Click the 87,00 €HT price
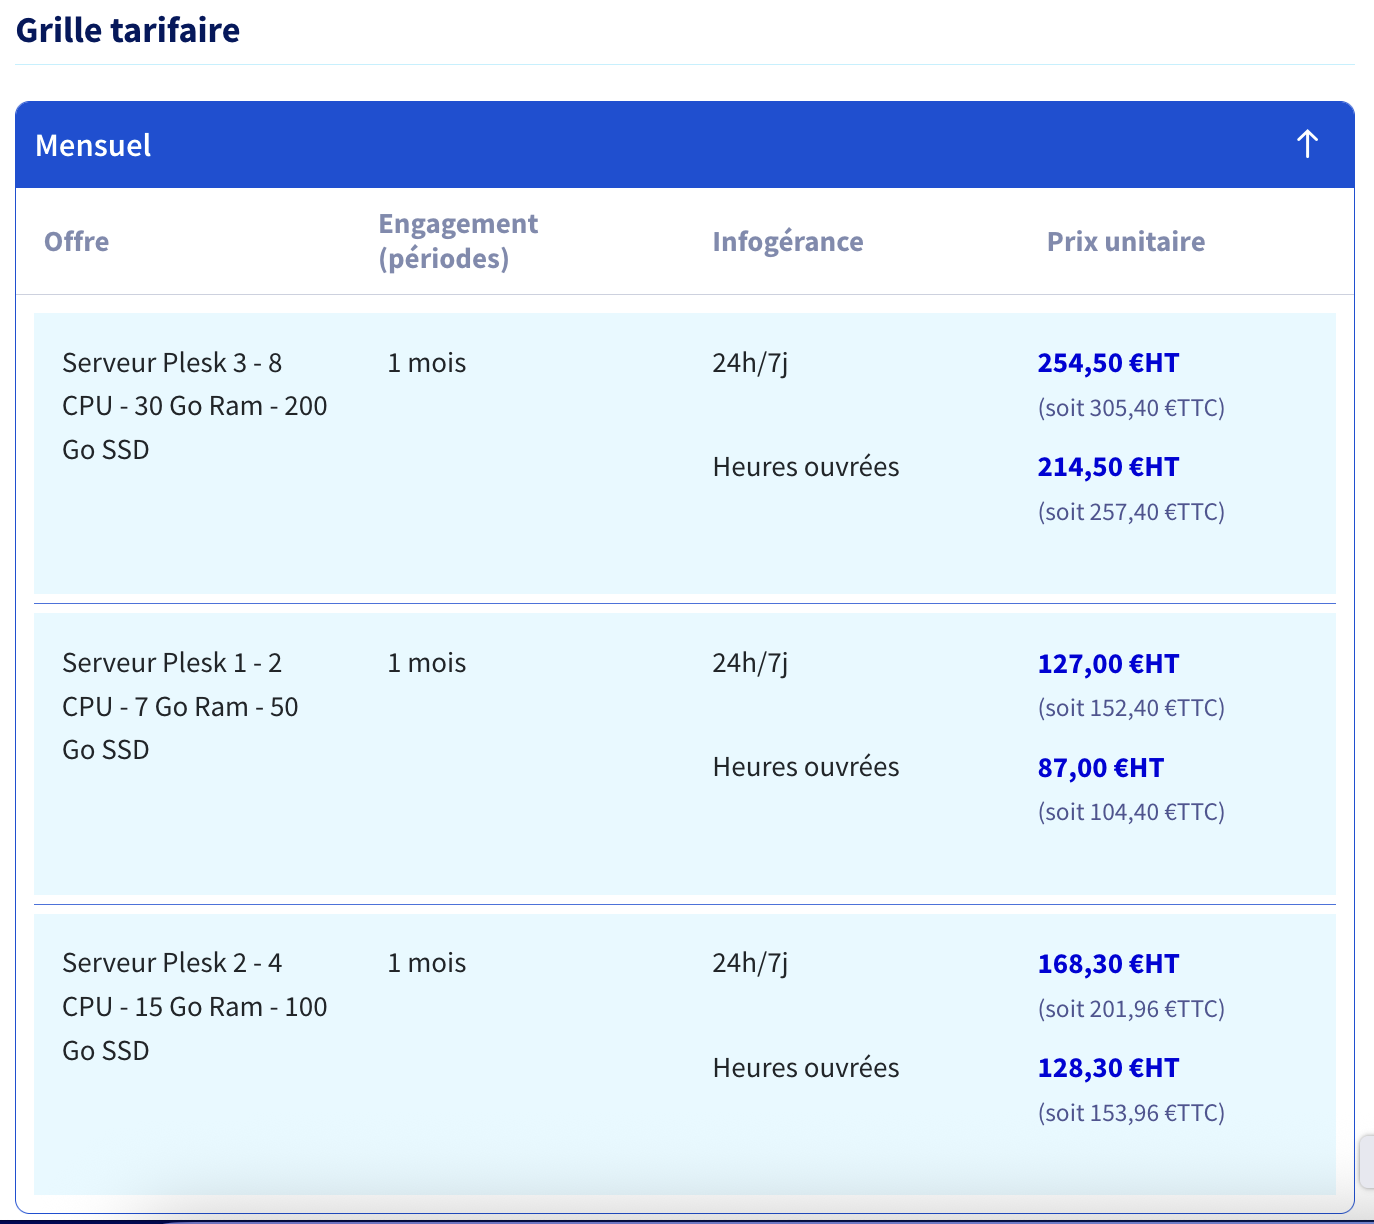Image resolution: width=1374 pixels, height=1224 pixels. (x=1100, y=768)
